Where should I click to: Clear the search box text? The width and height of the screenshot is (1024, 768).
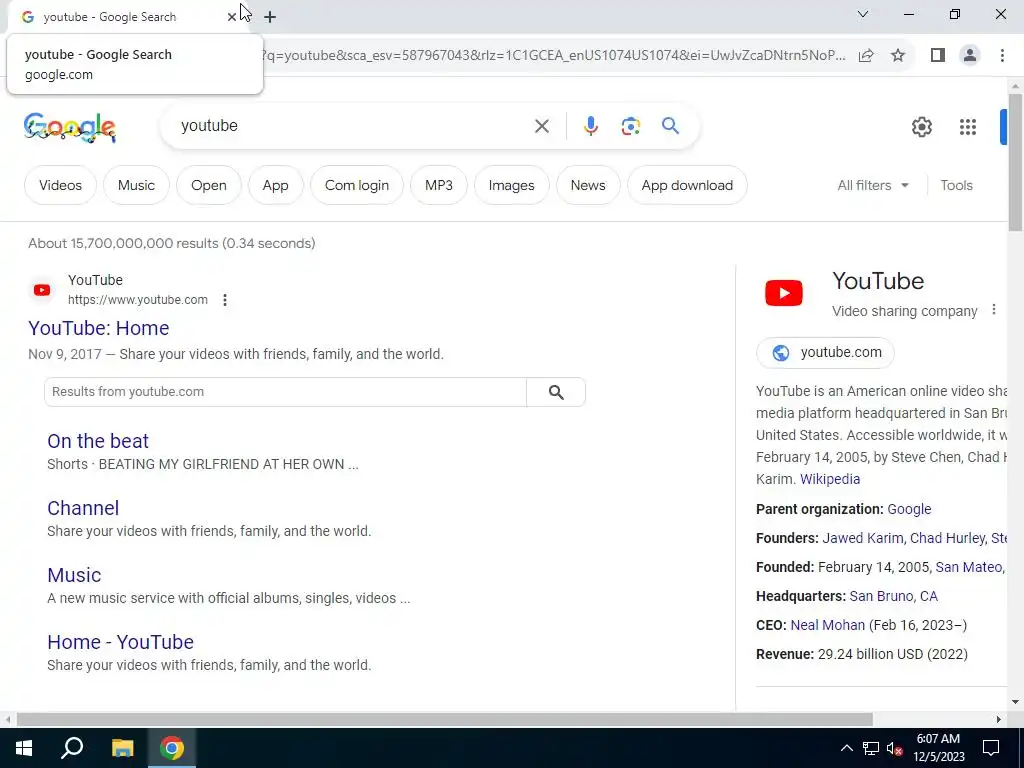tap(541, 126)
